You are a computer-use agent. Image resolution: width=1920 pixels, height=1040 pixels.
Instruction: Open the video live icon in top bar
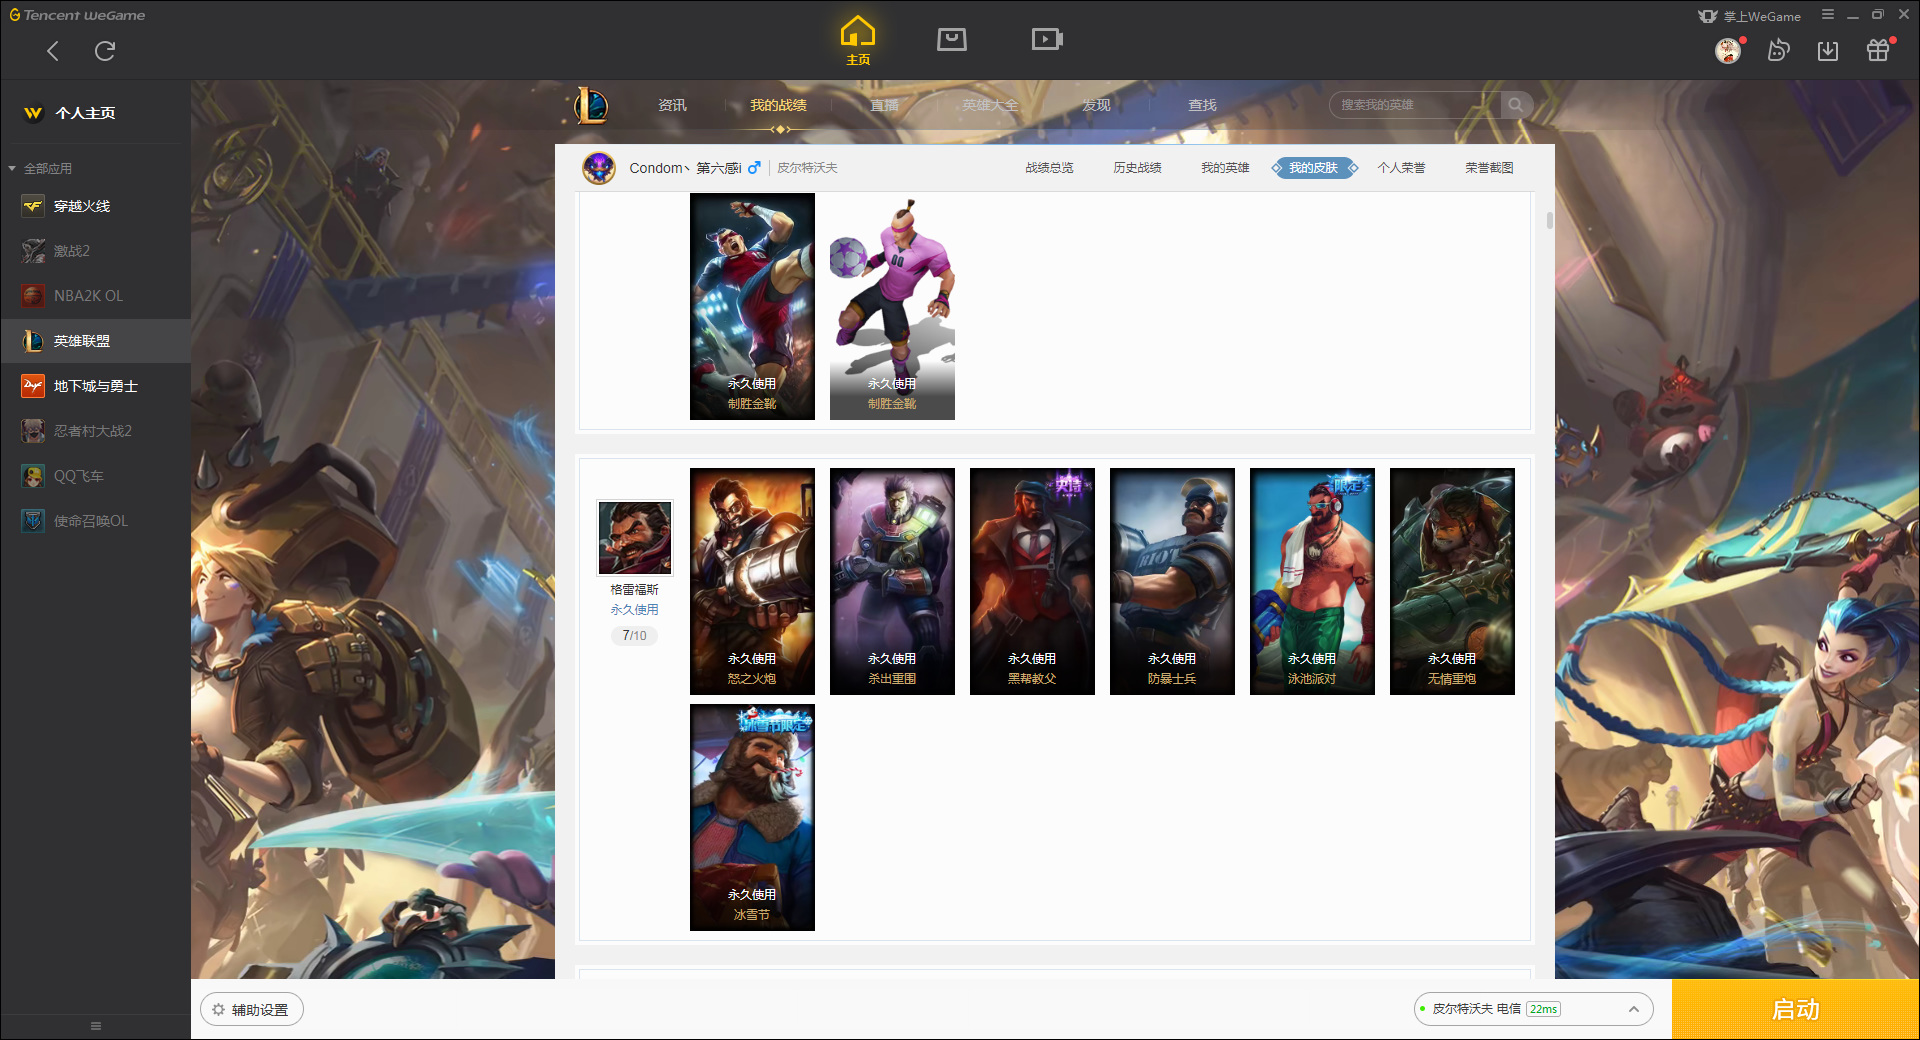coord(1047,39)
